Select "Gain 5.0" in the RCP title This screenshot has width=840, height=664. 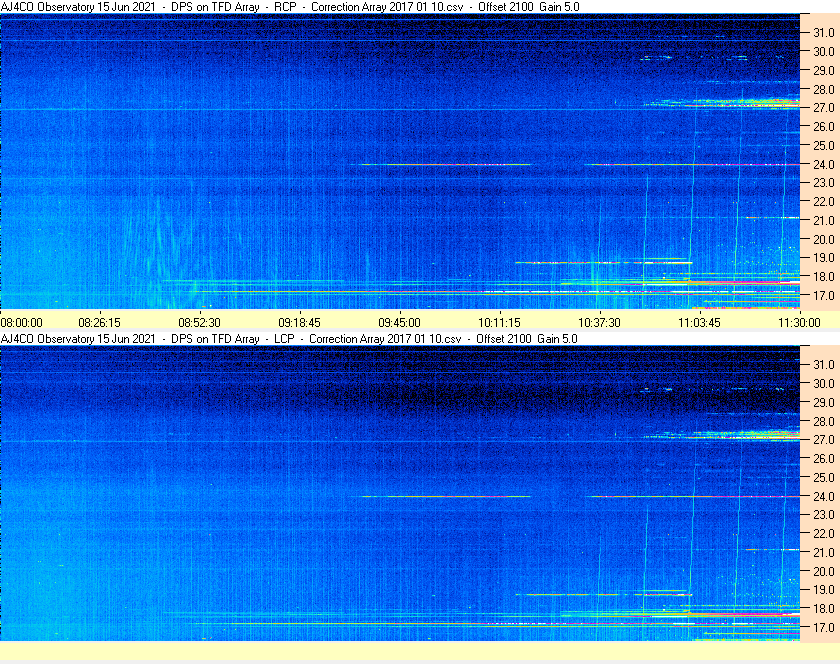pyautogui.click(x=560, y=7)
